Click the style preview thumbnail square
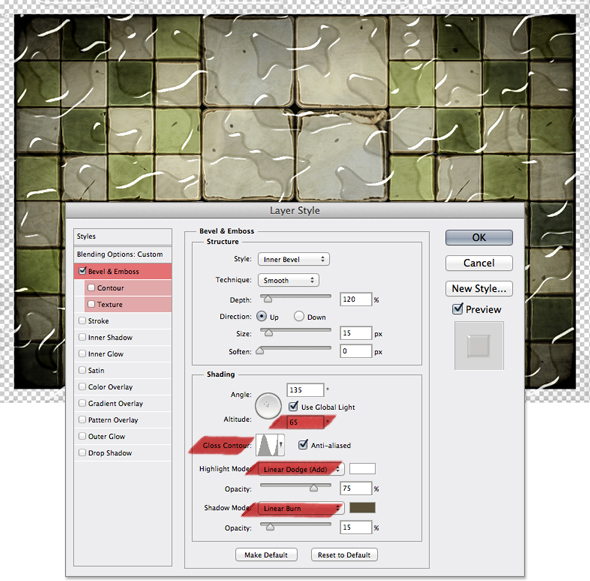 (479, 345)
